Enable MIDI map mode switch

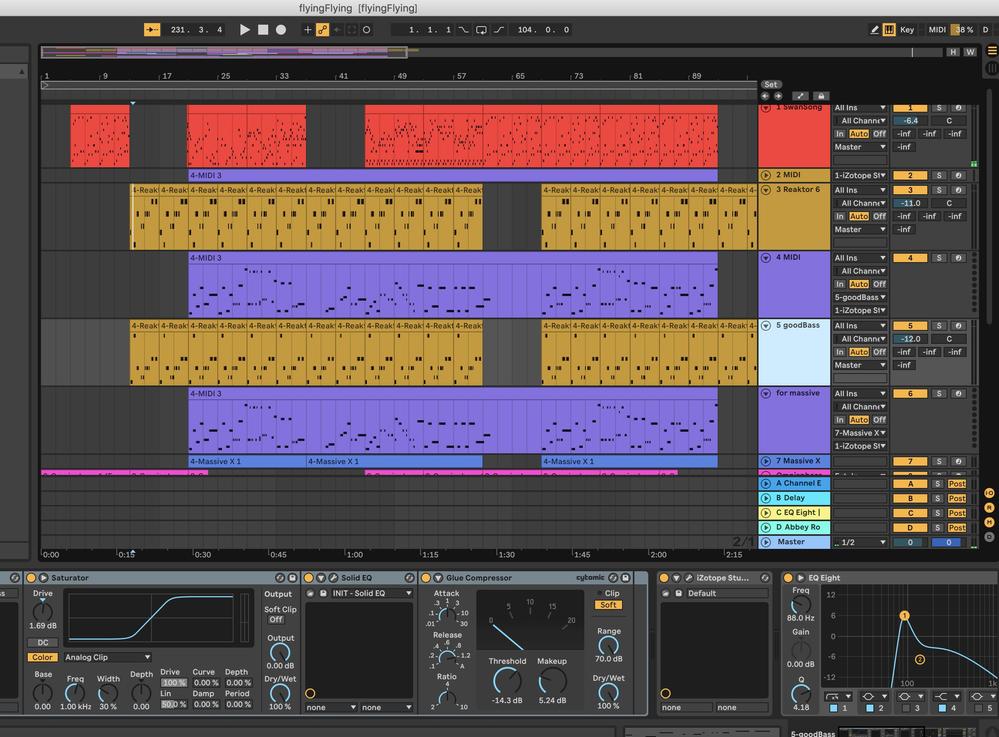click(937, 29)
